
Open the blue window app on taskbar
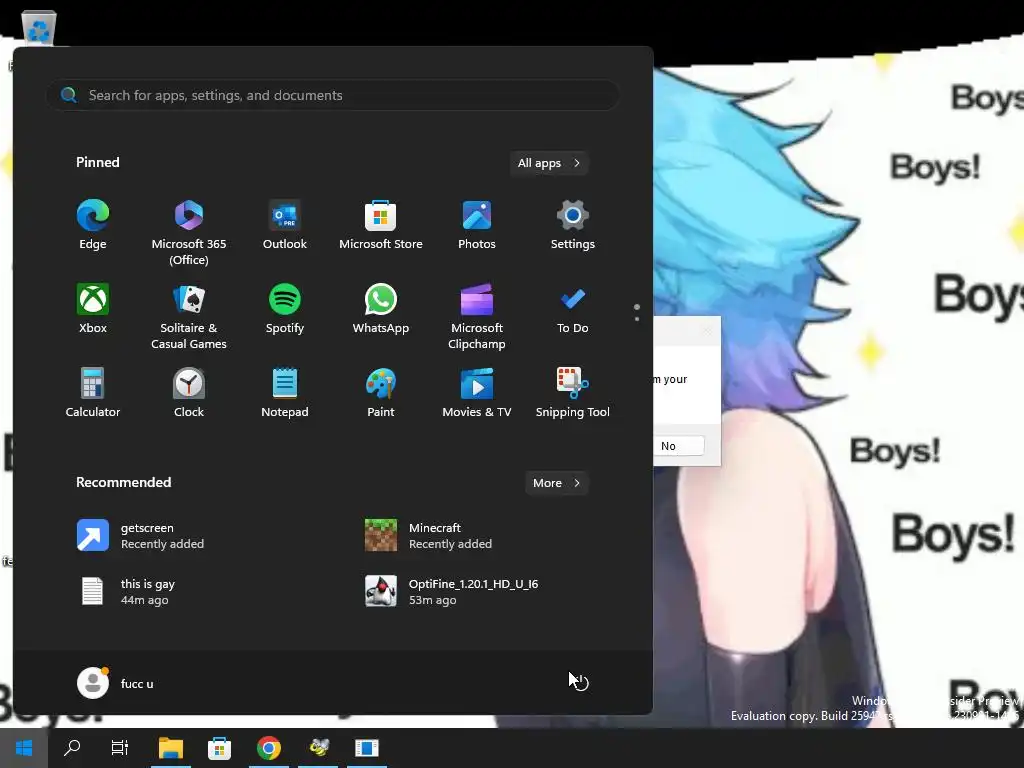367,748
